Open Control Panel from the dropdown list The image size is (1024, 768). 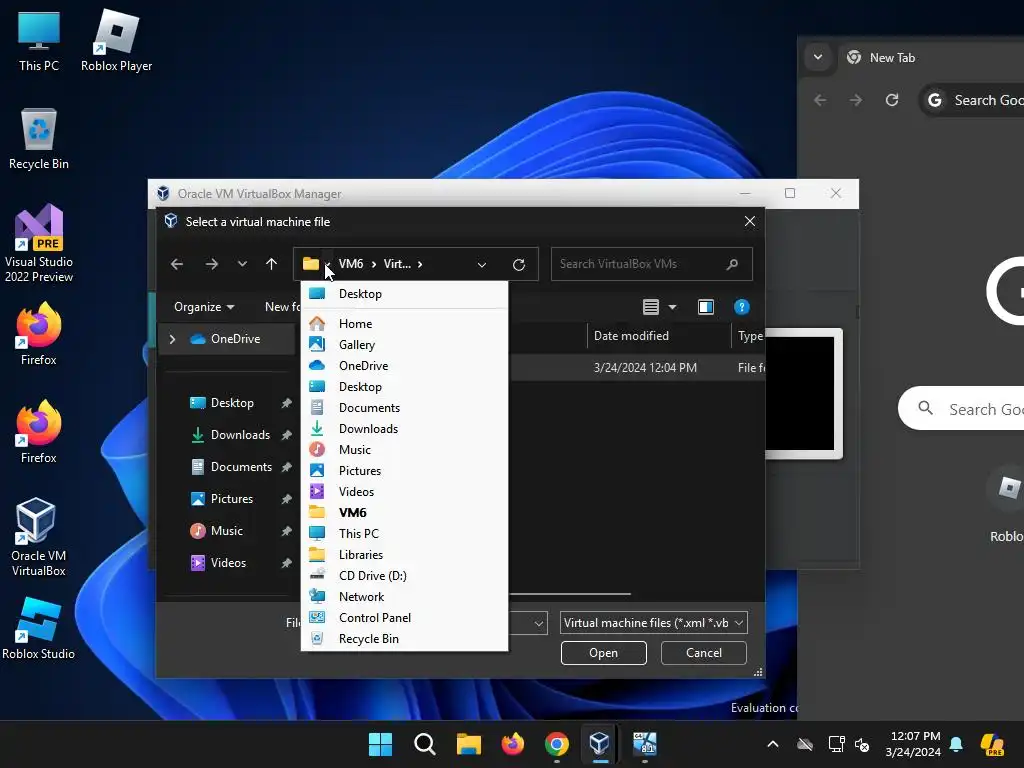coord(404,617)
